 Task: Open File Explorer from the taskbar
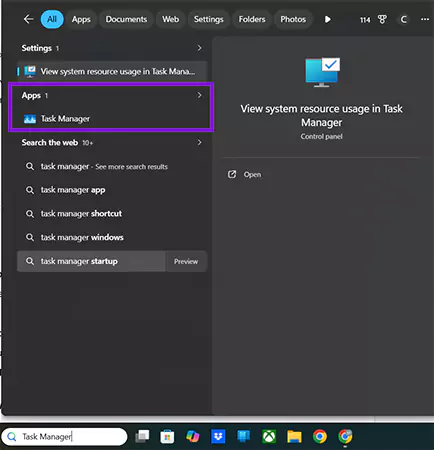coord(294,437)
